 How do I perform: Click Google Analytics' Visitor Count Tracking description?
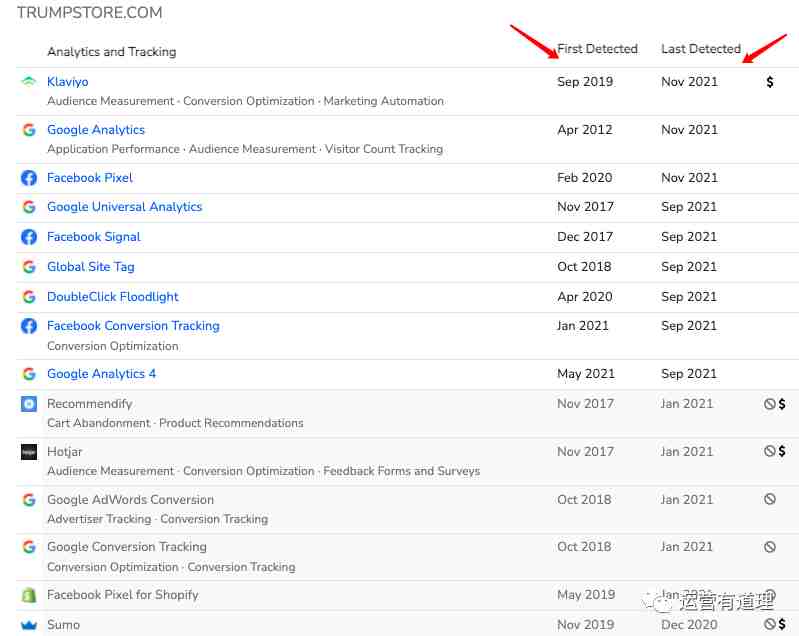[x=384, y=149]
